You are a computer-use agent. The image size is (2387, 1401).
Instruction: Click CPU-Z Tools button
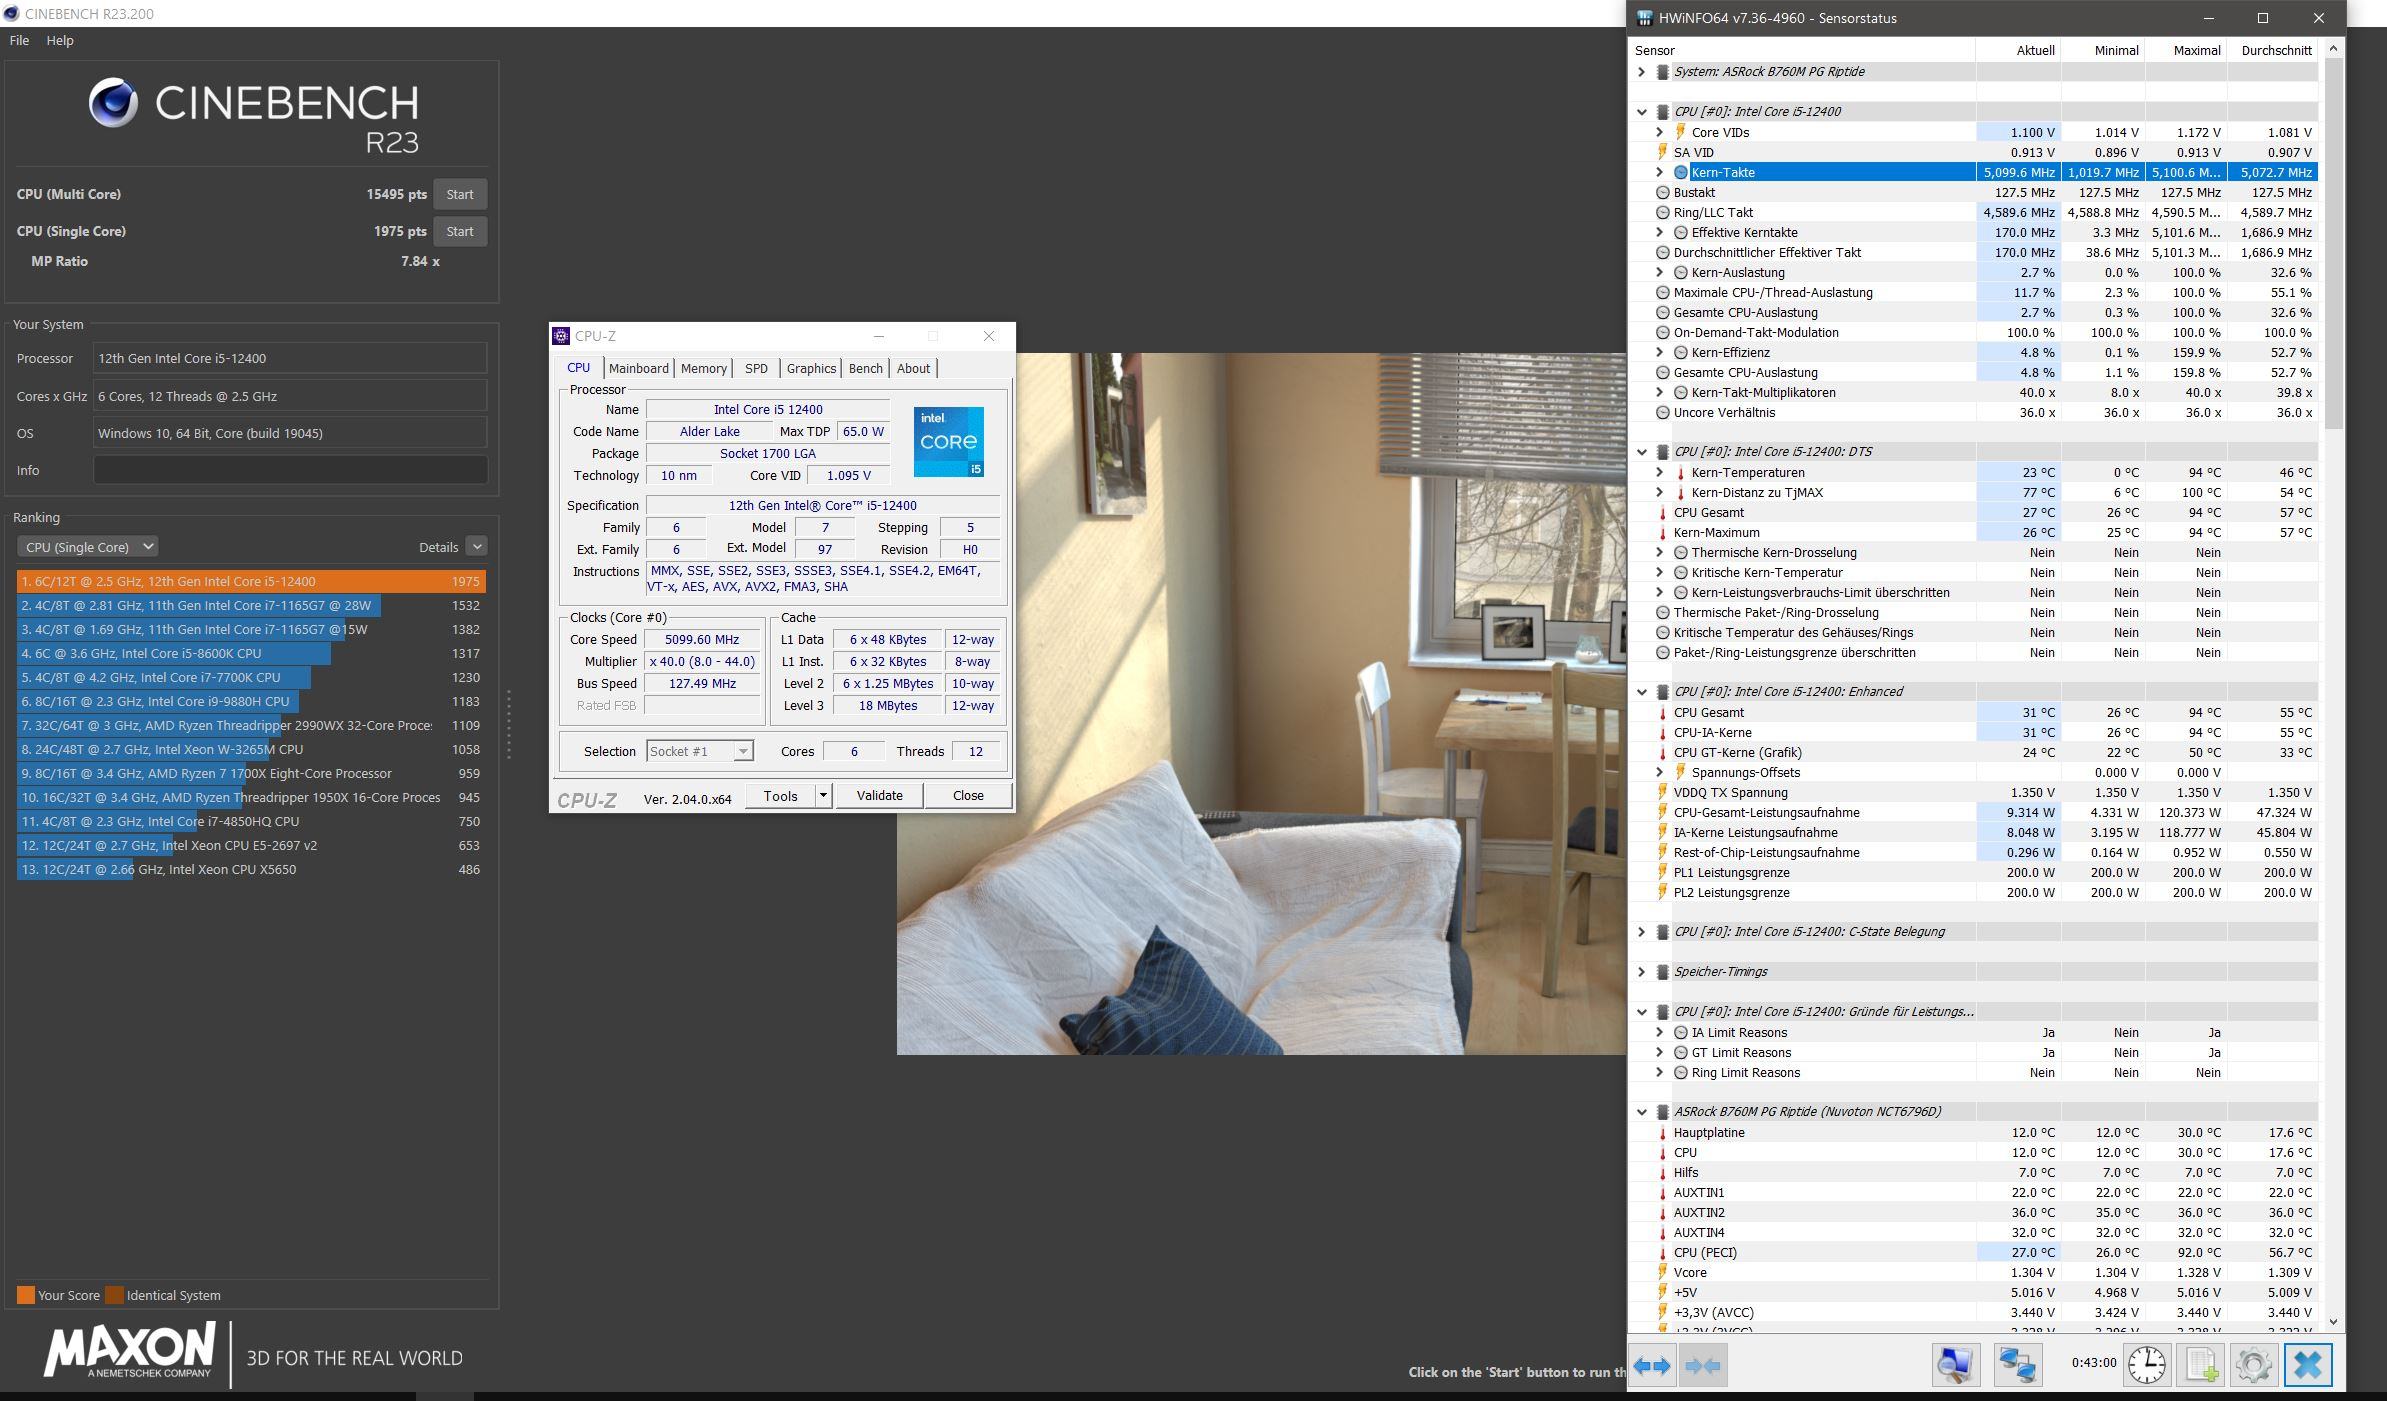[781, 796]
